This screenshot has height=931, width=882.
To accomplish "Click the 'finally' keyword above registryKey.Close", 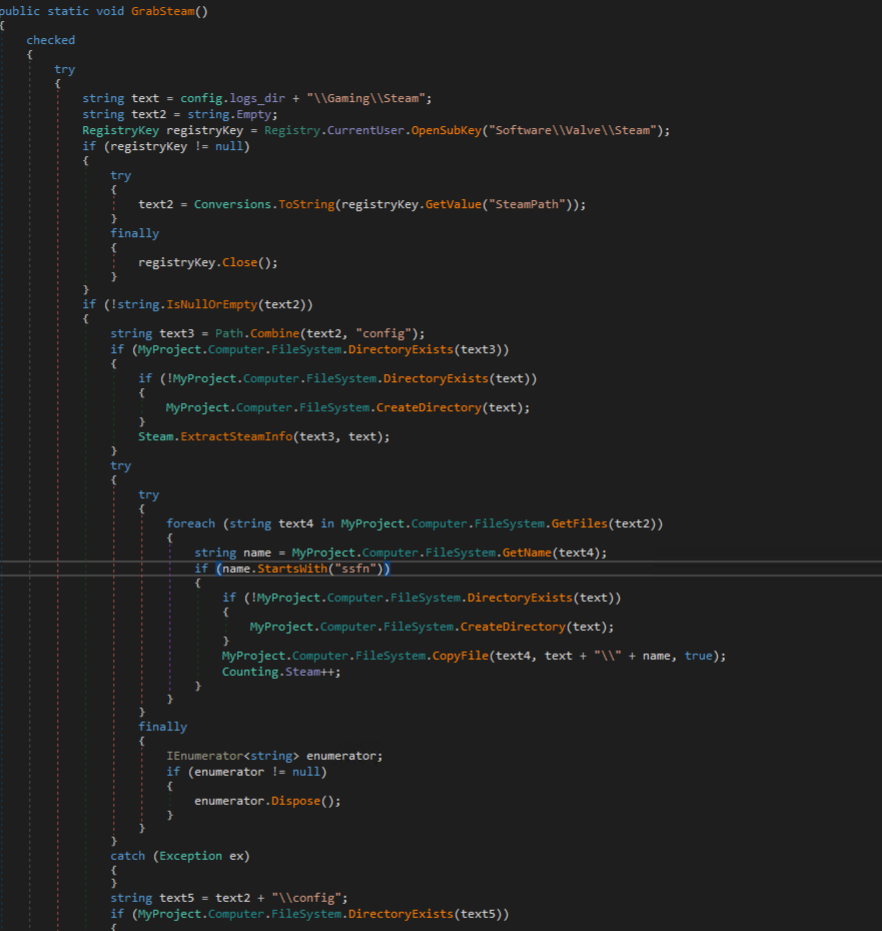I will [x=134, y=233].
